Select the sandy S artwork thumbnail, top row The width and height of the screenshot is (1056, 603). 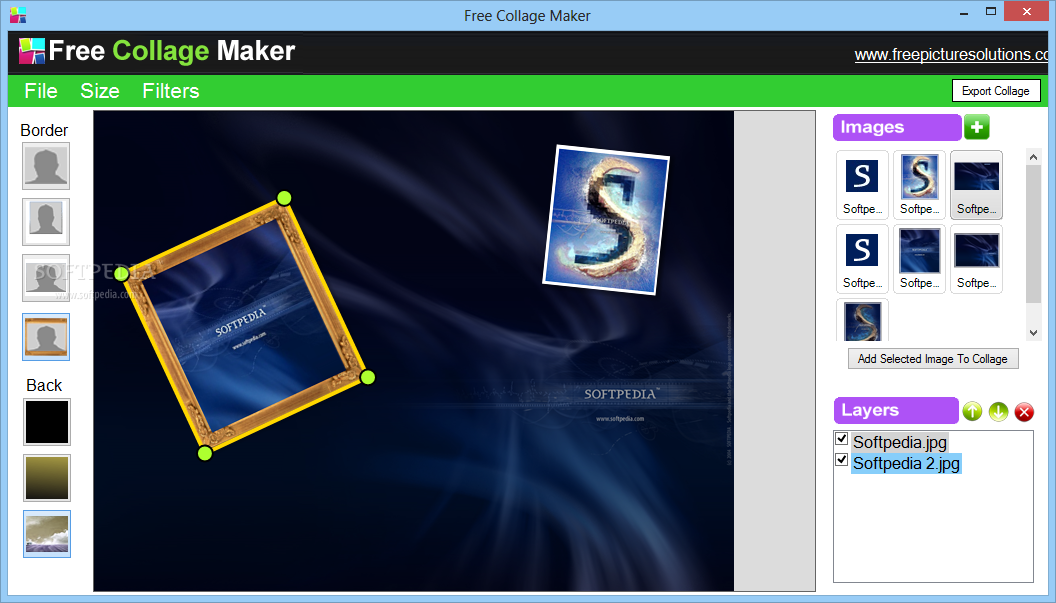(919, 185)
